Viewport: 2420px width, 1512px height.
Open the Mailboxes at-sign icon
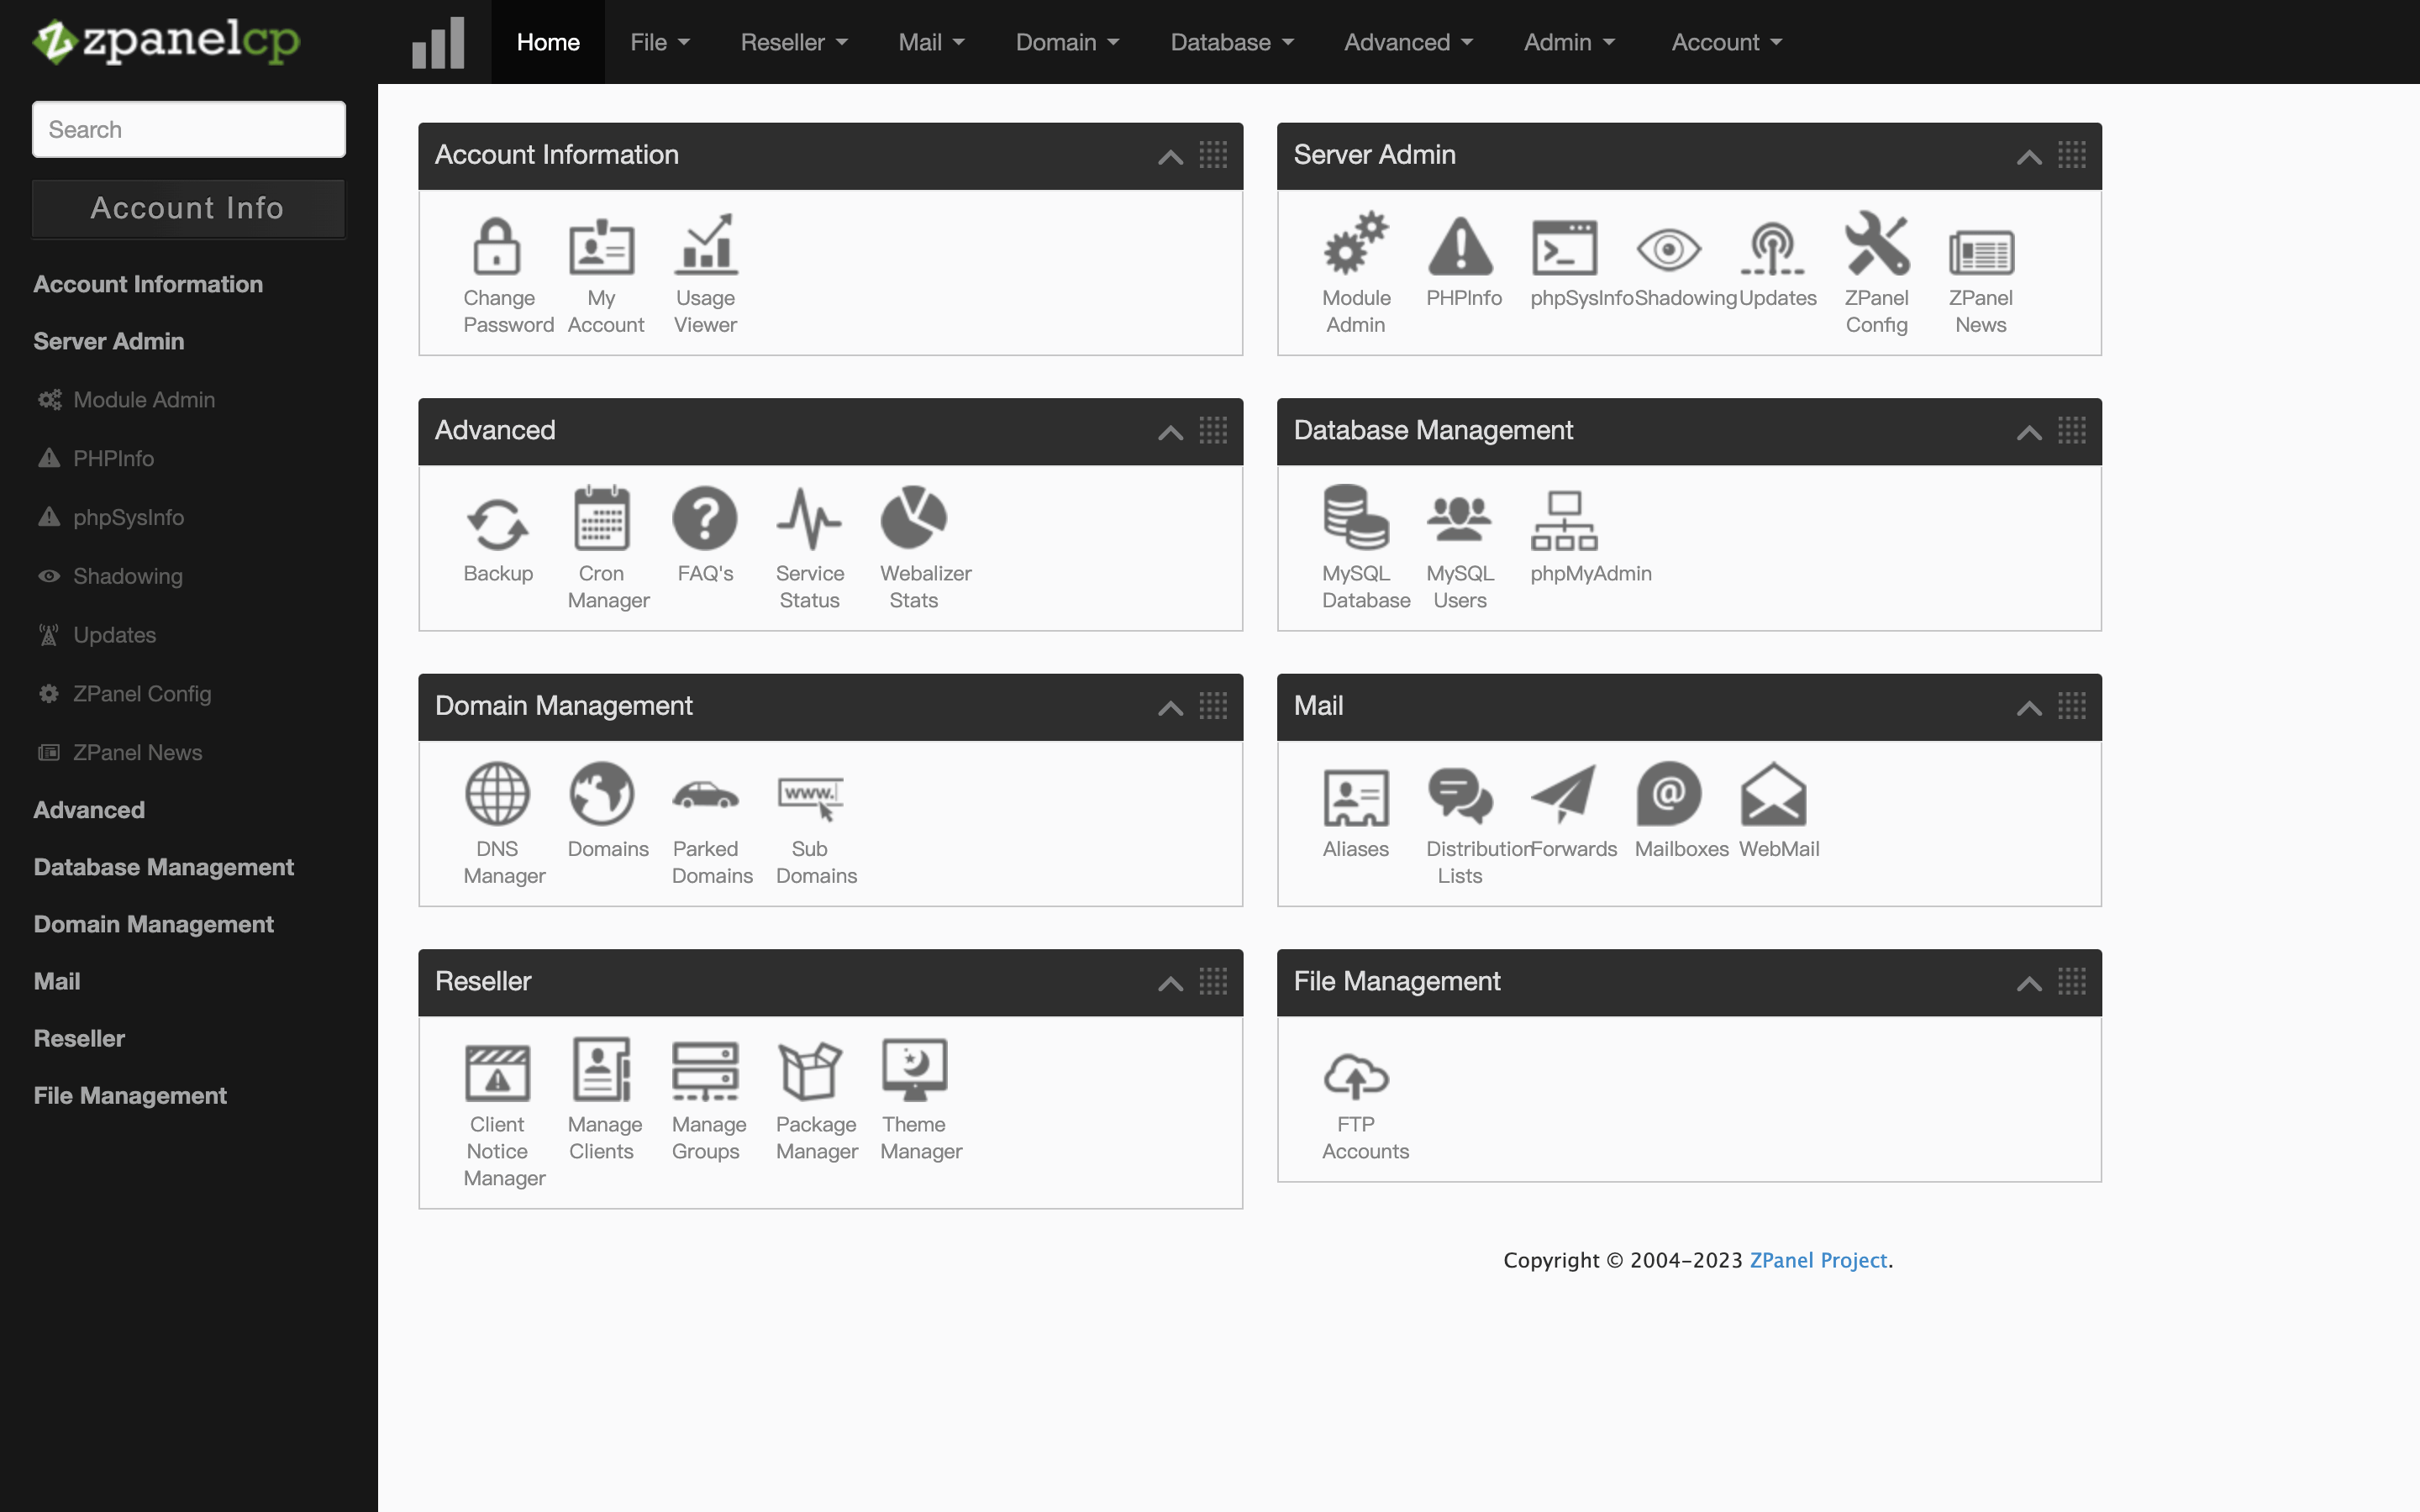[x=1668, y=794]
